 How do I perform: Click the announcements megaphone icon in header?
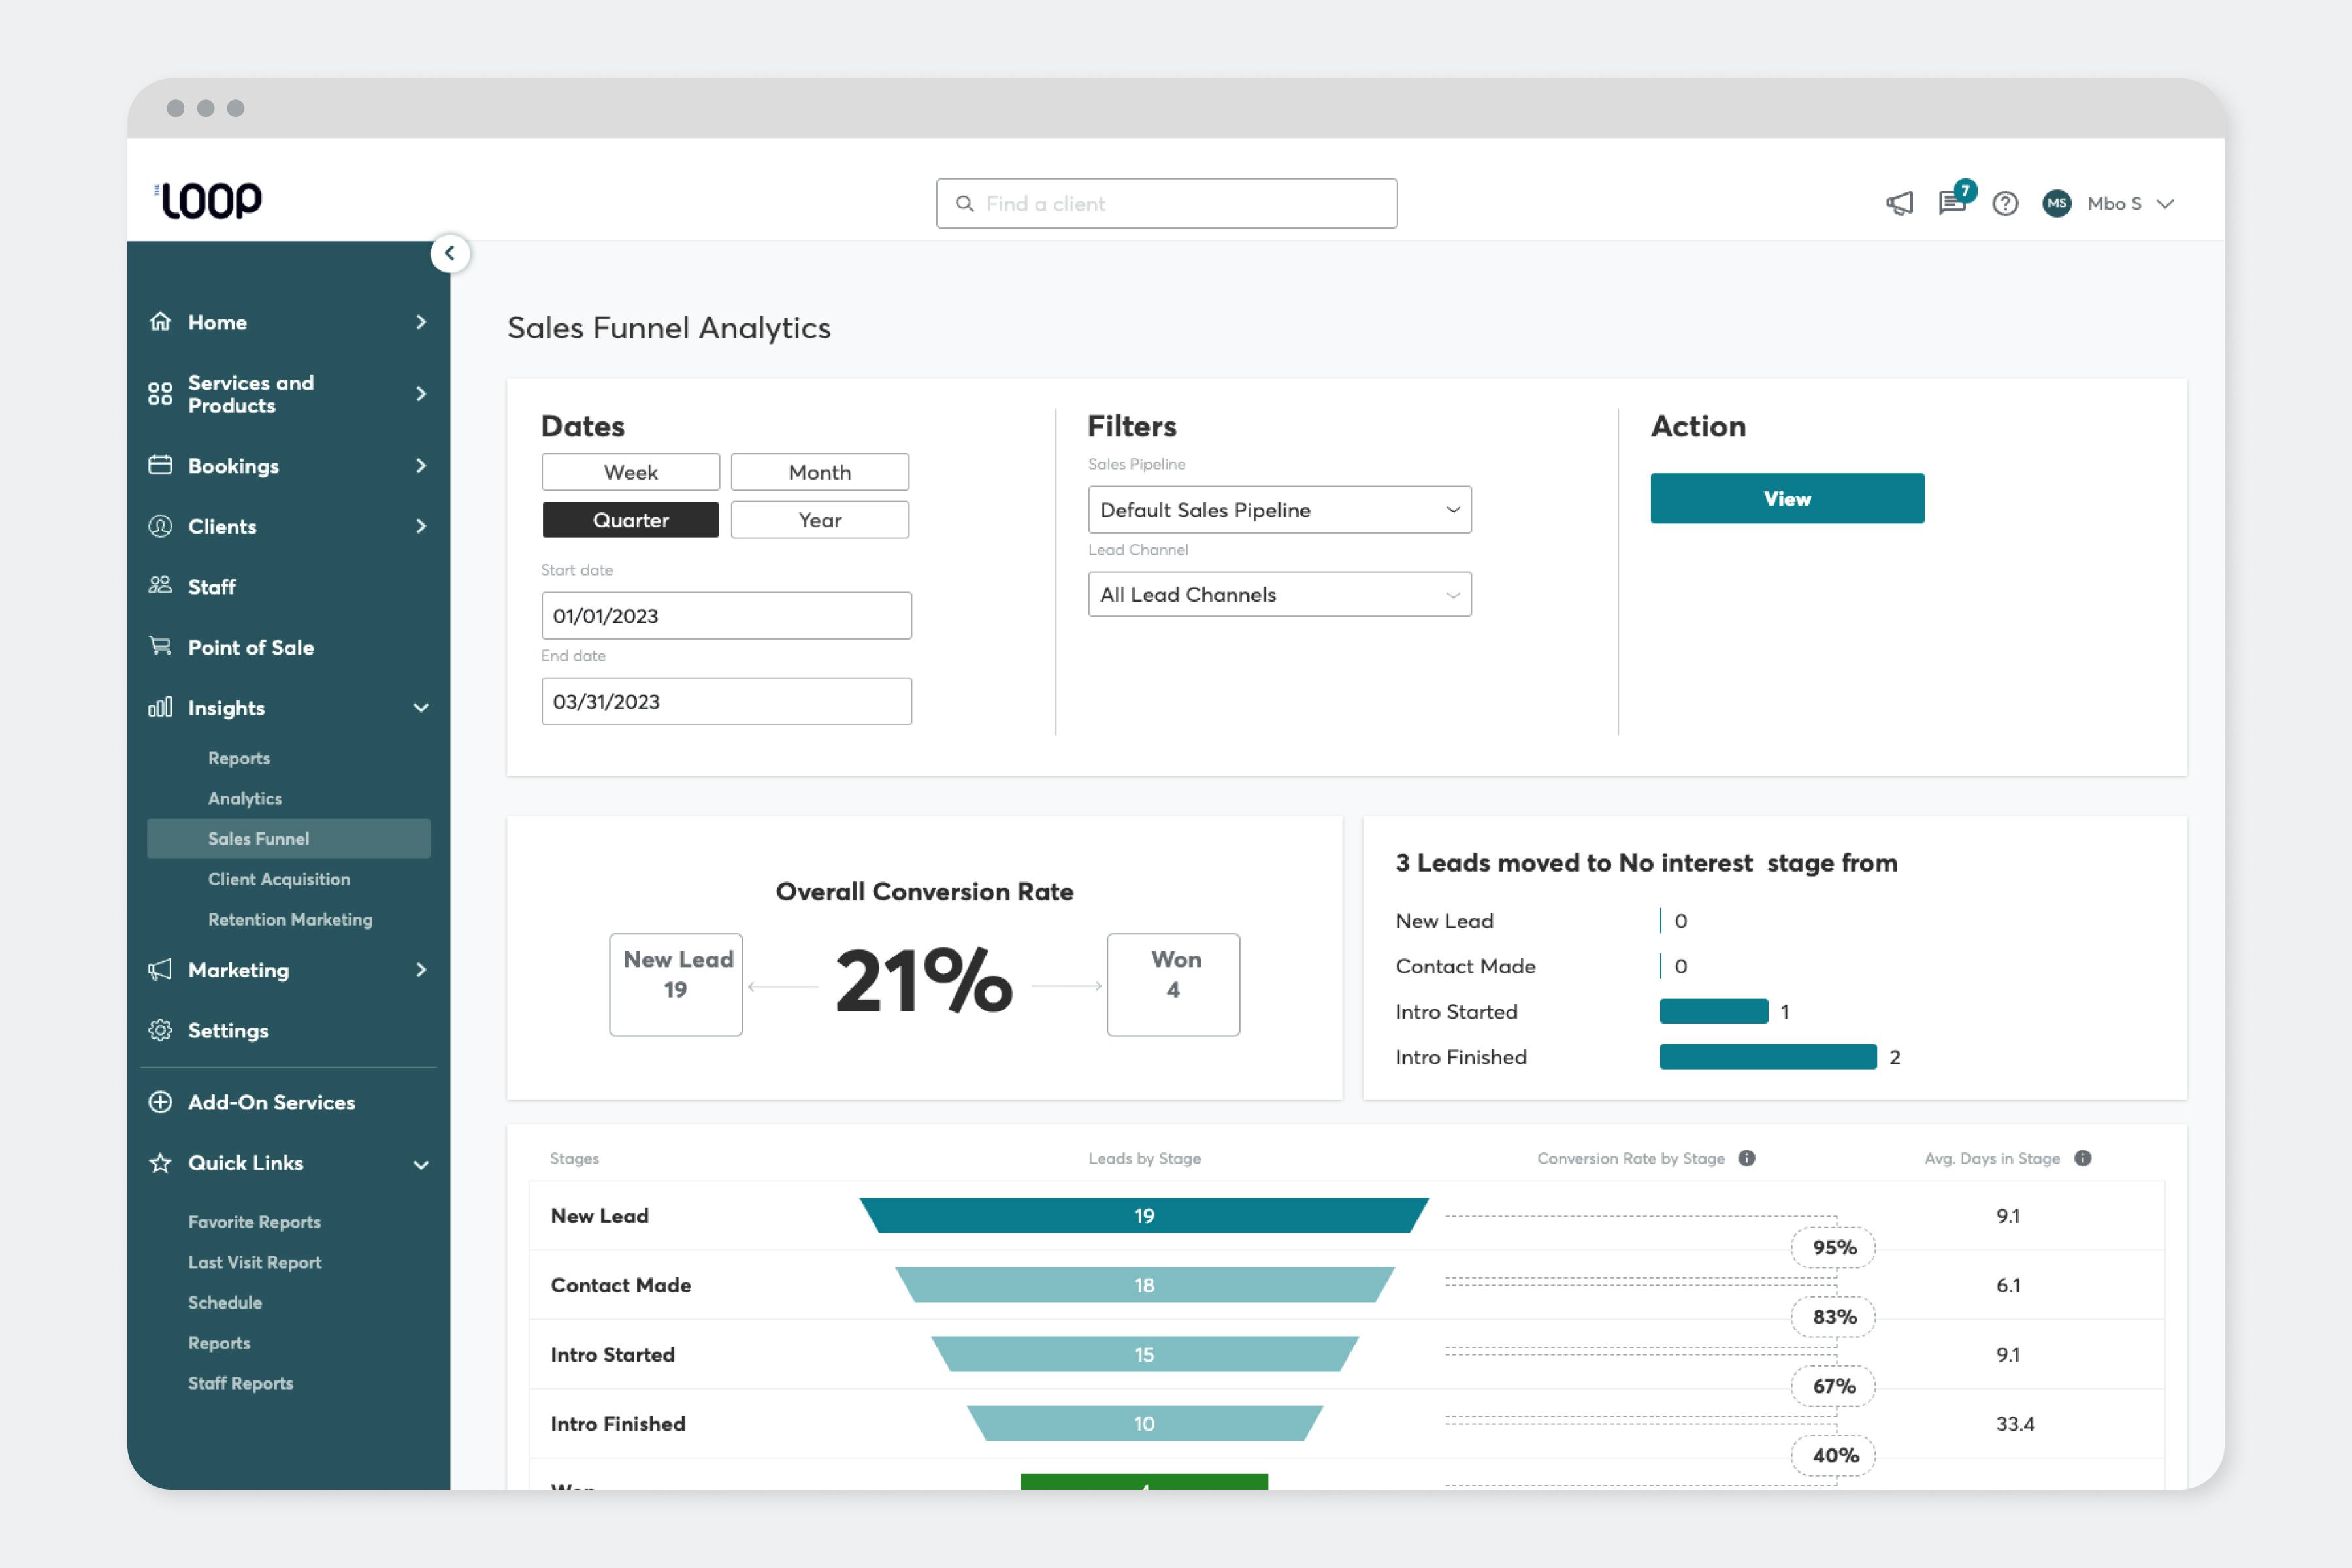(1899, 204)
